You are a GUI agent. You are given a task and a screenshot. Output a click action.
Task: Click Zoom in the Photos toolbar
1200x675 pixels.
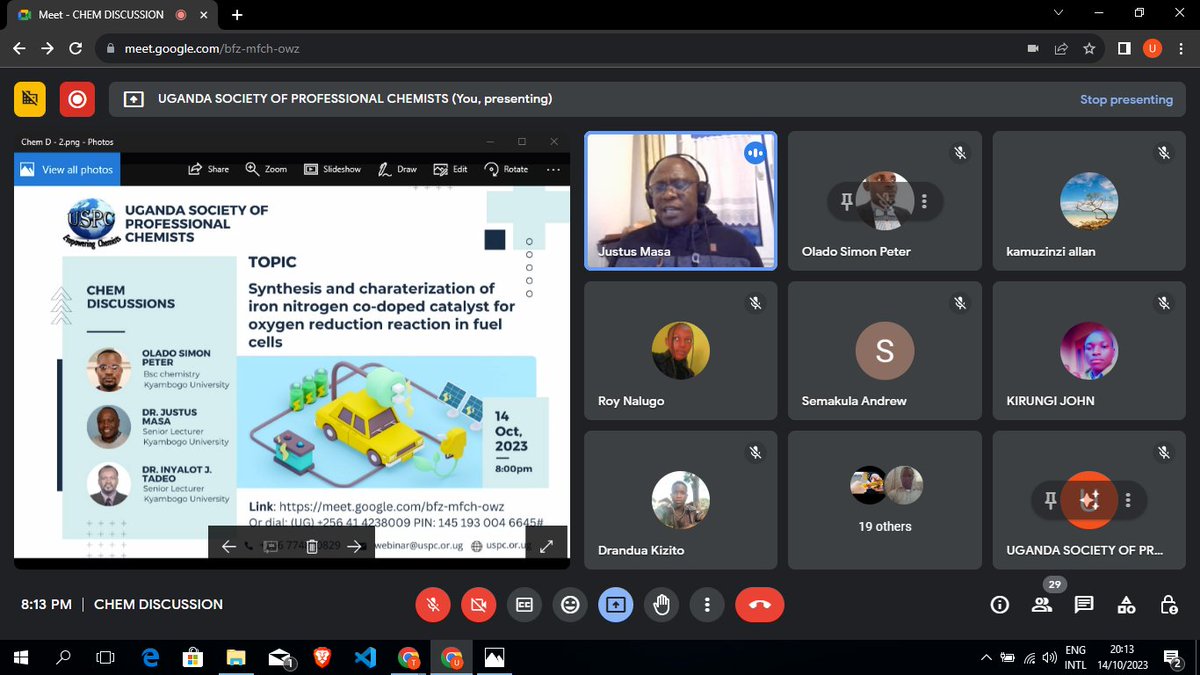pos(266,169)
